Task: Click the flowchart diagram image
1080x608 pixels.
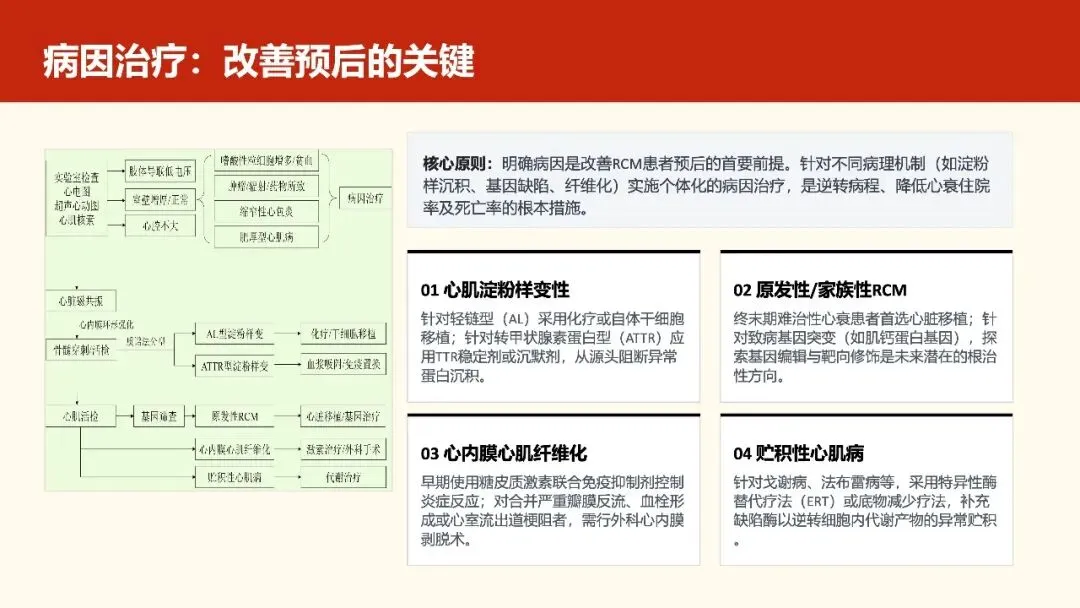Action: click(x=218, y=319)
